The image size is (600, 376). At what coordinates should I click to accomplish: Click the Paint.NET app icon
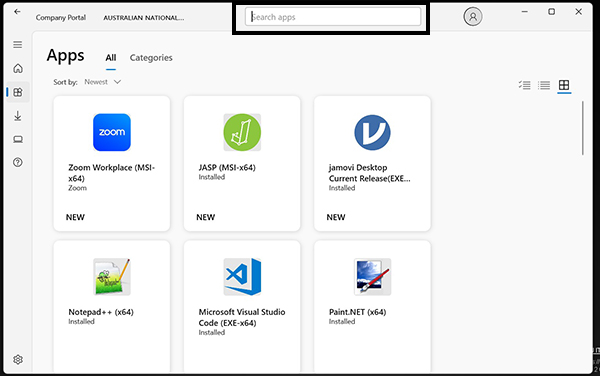[372, 277]
